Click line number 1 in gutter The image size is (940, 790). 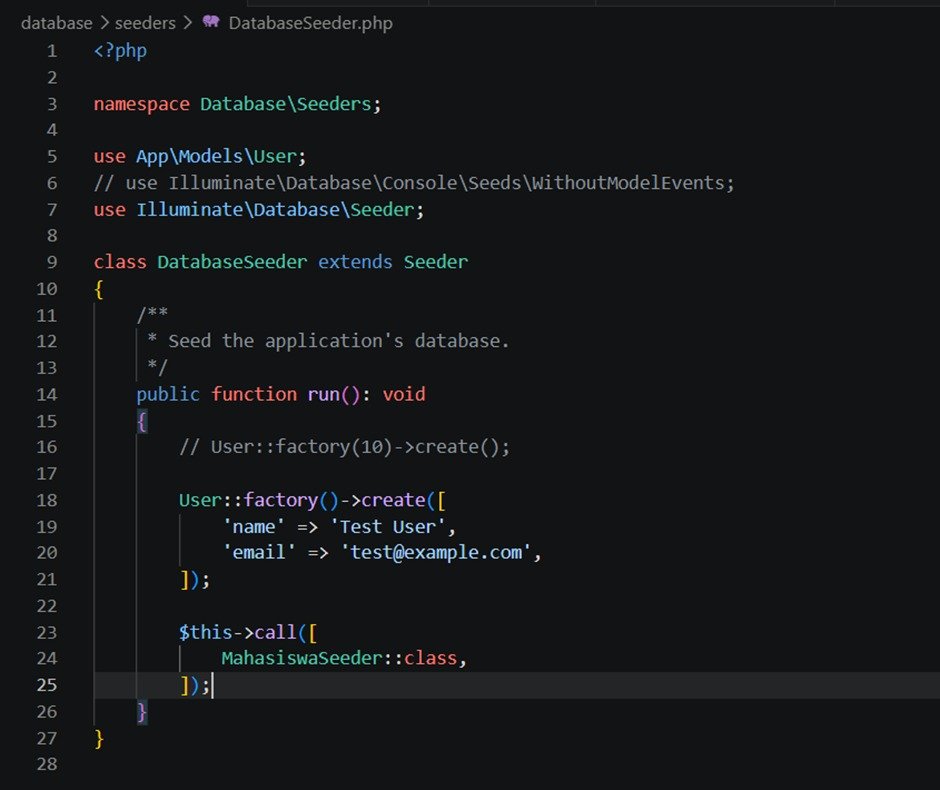pyautogui.click(x=52, y=51)
